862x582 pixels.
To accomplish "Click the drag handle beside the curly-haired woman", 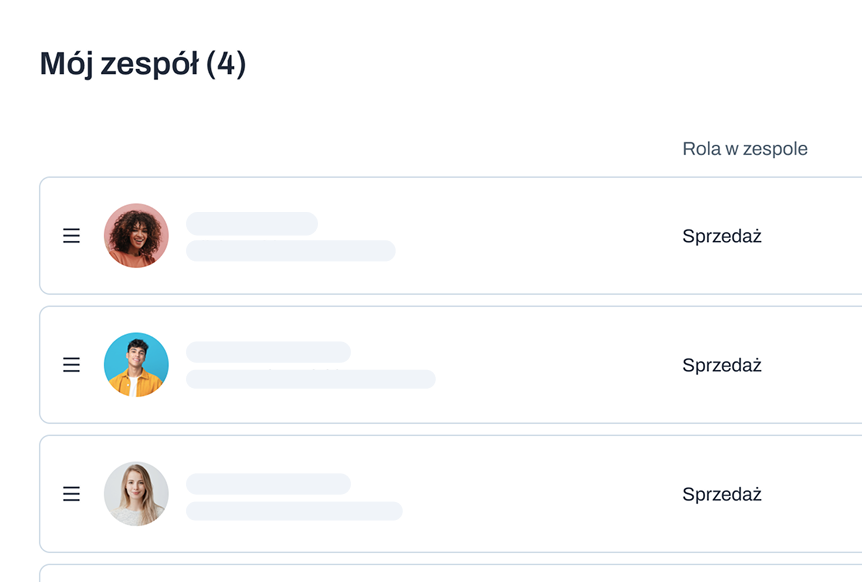I will (71, 236).
